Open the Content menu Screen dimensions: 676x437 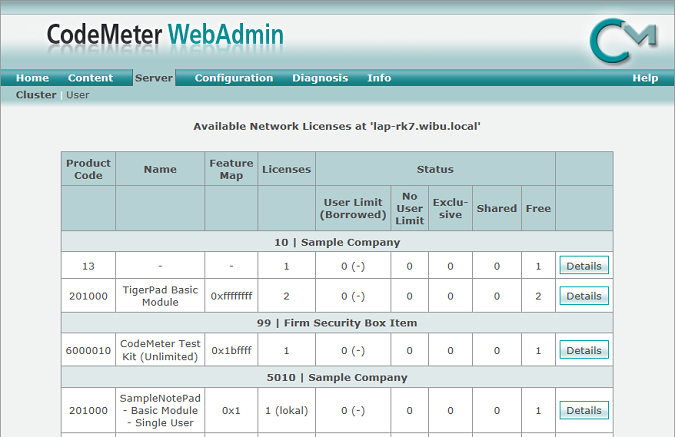(90, 78)
